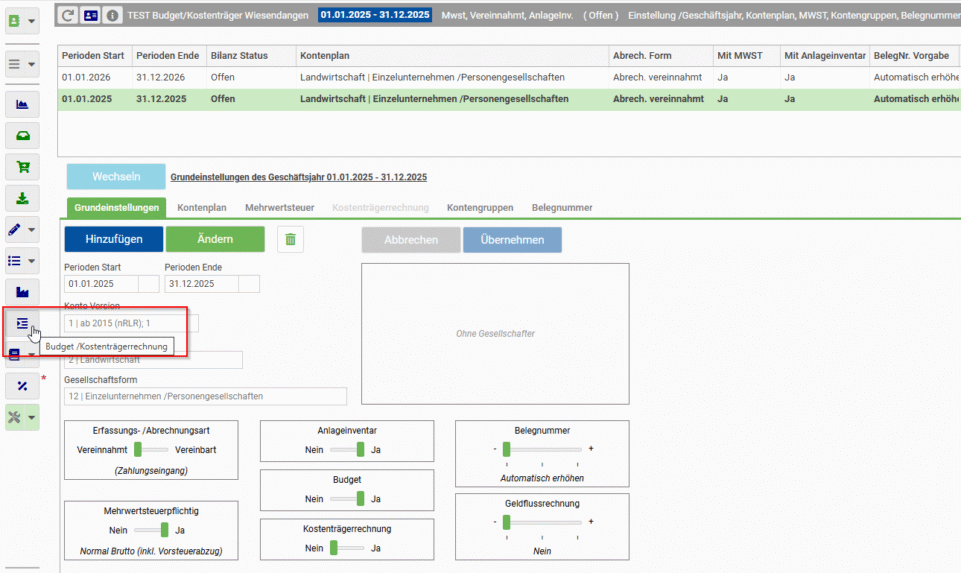Adjust the Belegnummer slider handle
Viewport: 961px width, 573px height.
(506, 449)
